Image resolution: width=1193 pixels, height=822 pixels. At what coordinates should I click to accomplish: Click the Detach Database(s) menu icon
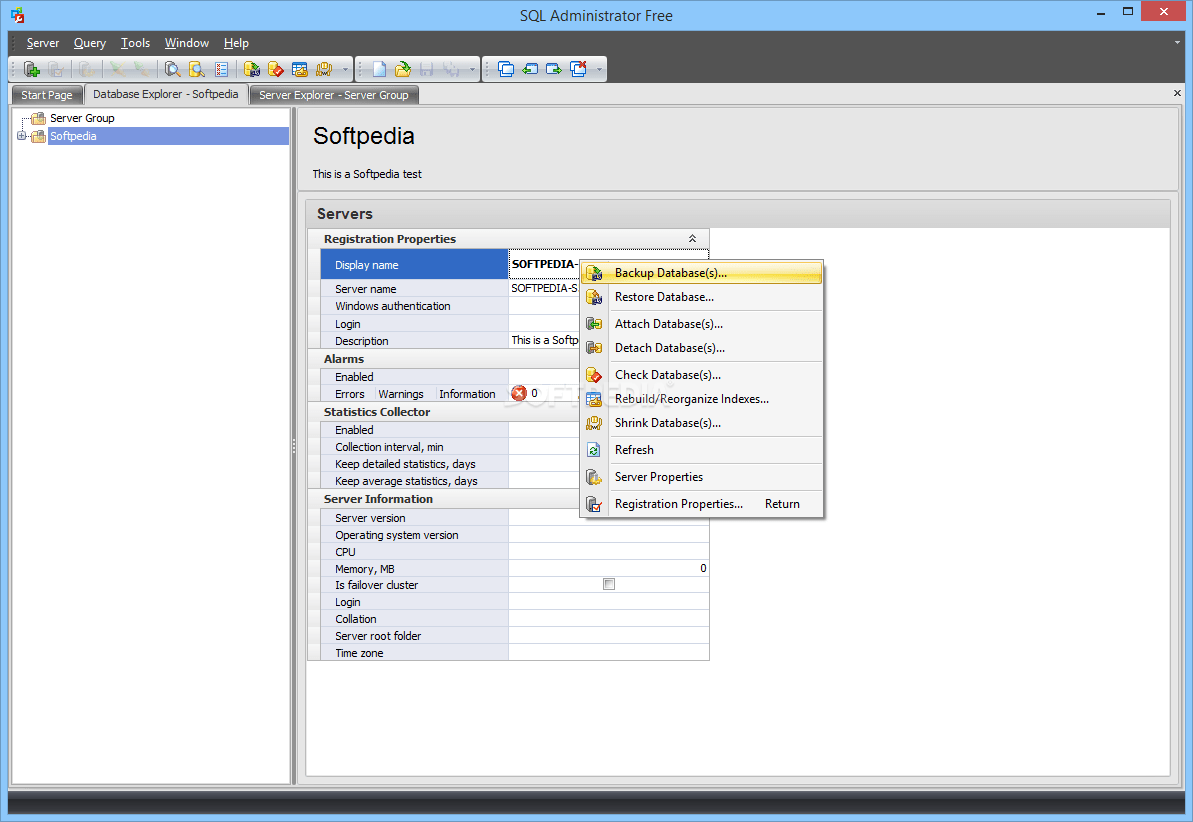594,348
